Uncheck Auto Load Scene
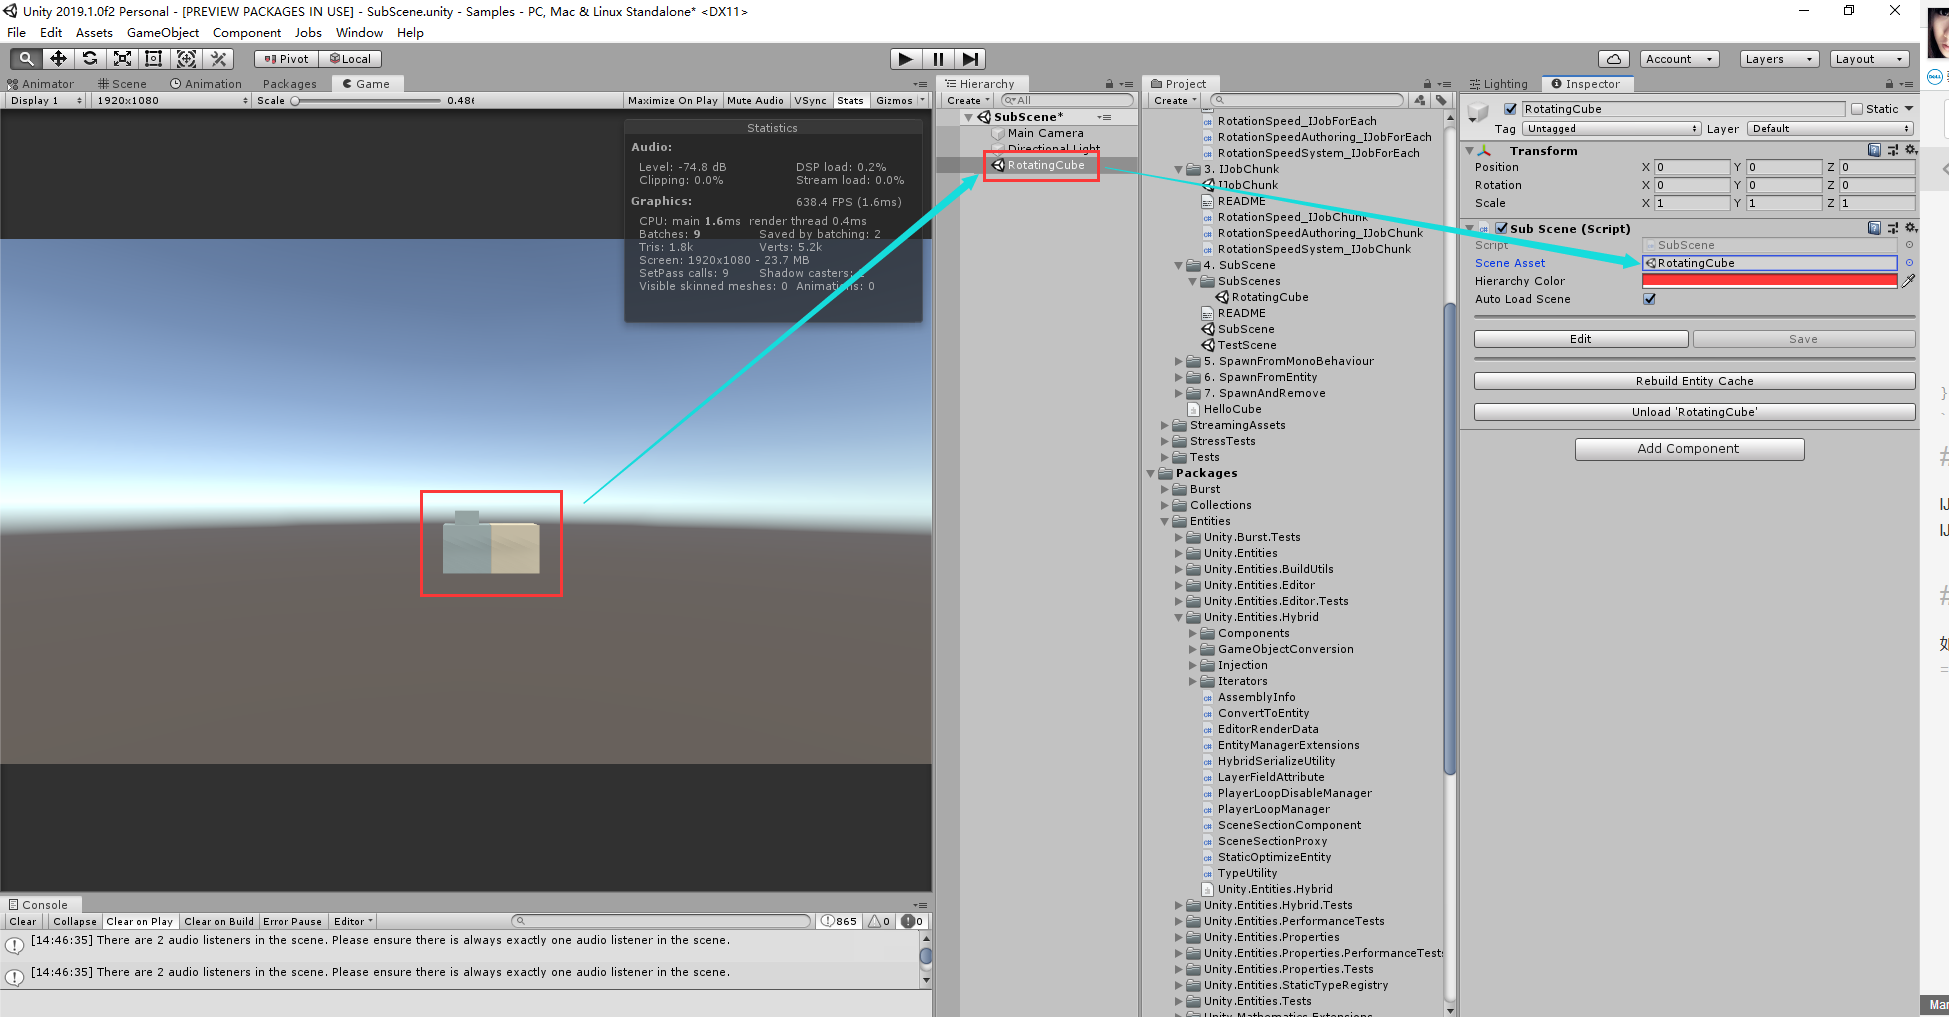 [1649, 299]
